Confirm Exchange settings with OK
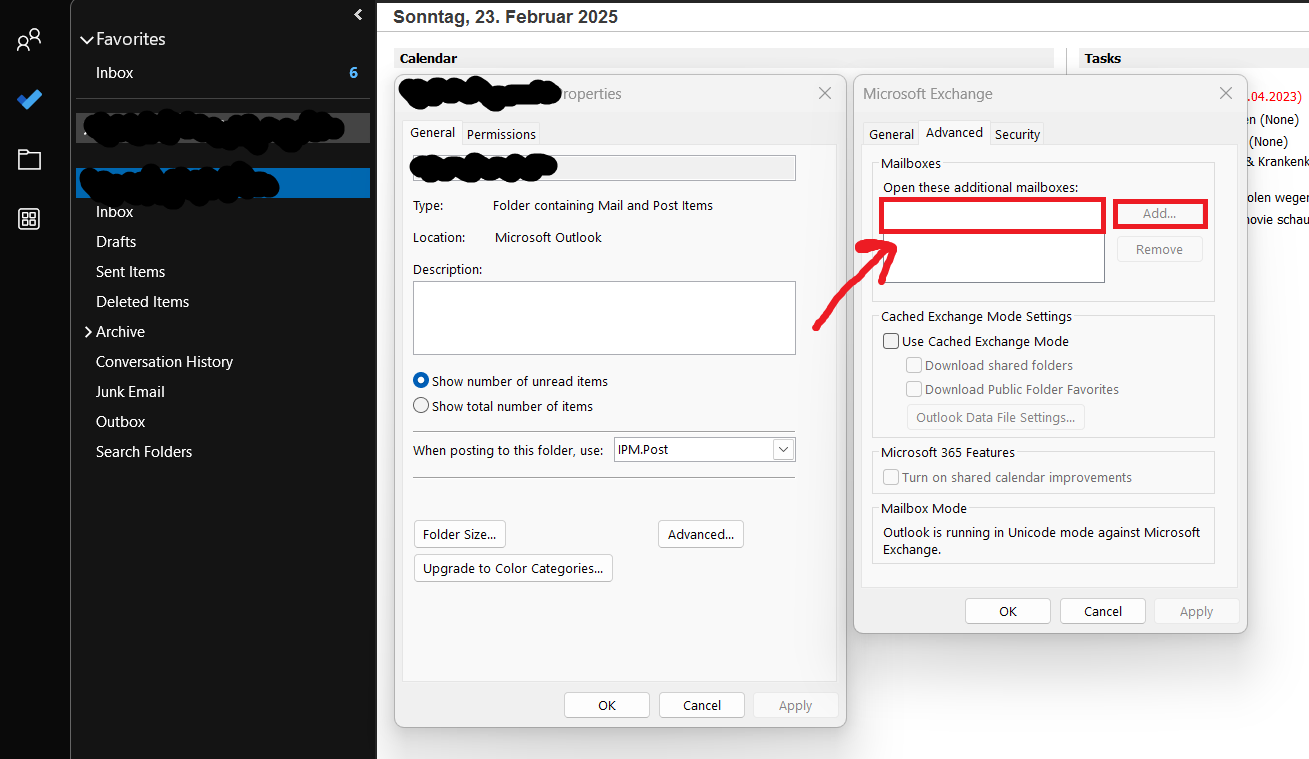This screenshot has height=759, width=1309. [1007, 610]
